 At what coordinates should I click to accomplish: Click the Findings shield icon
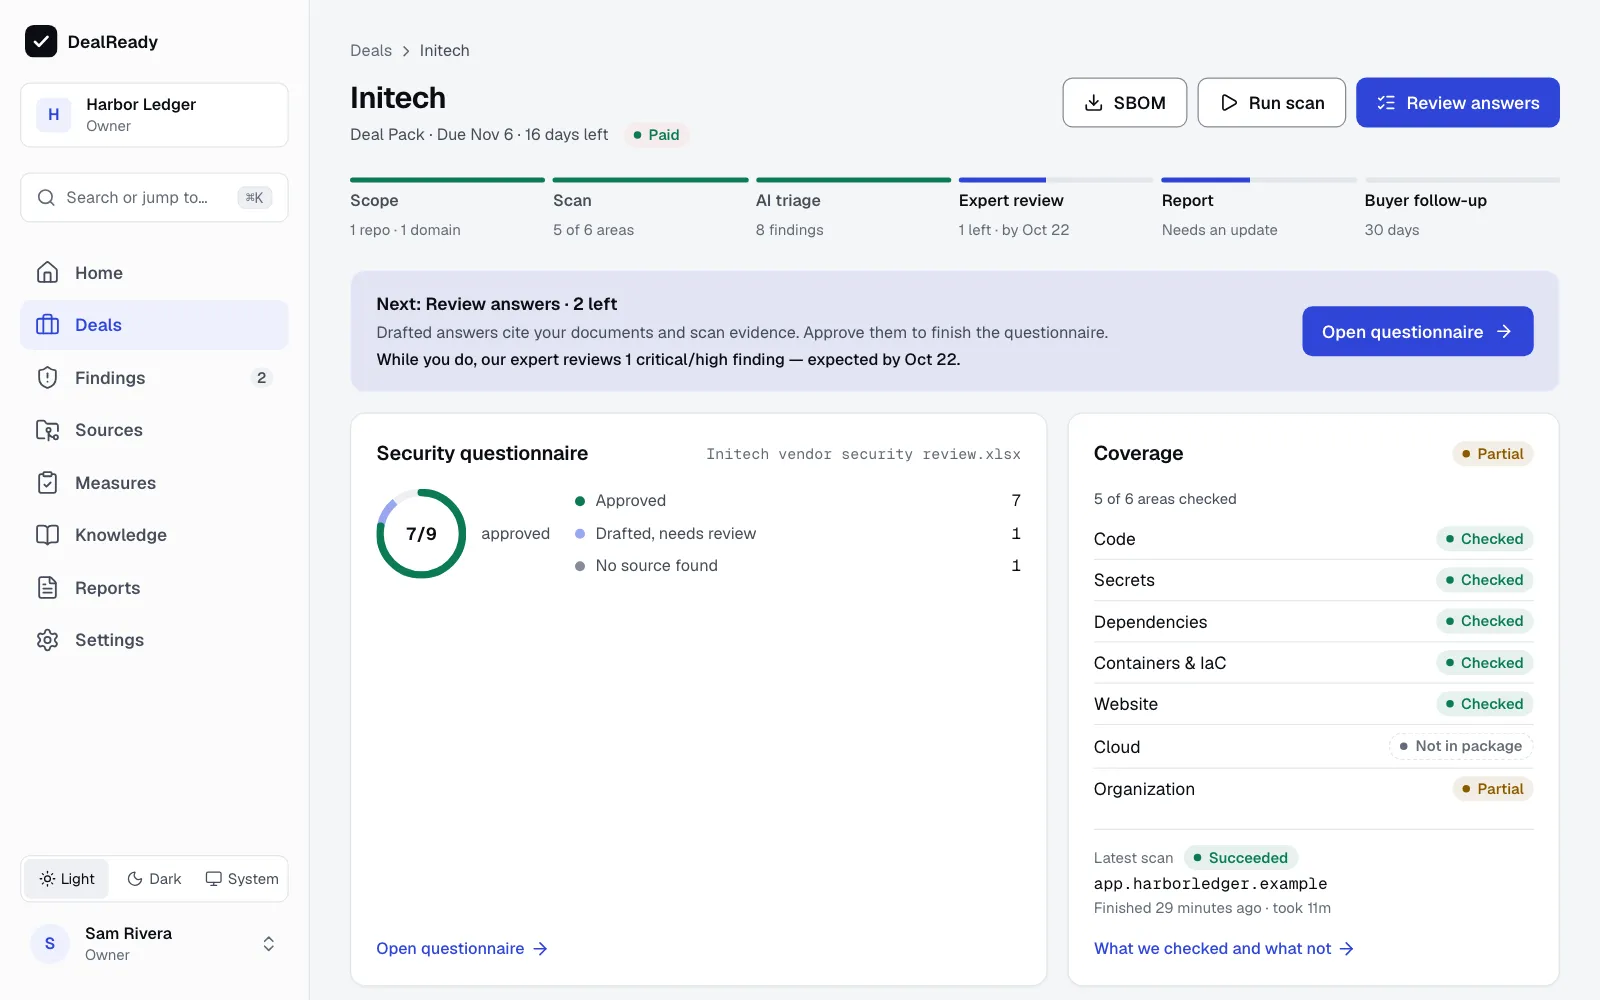point(47,378)
